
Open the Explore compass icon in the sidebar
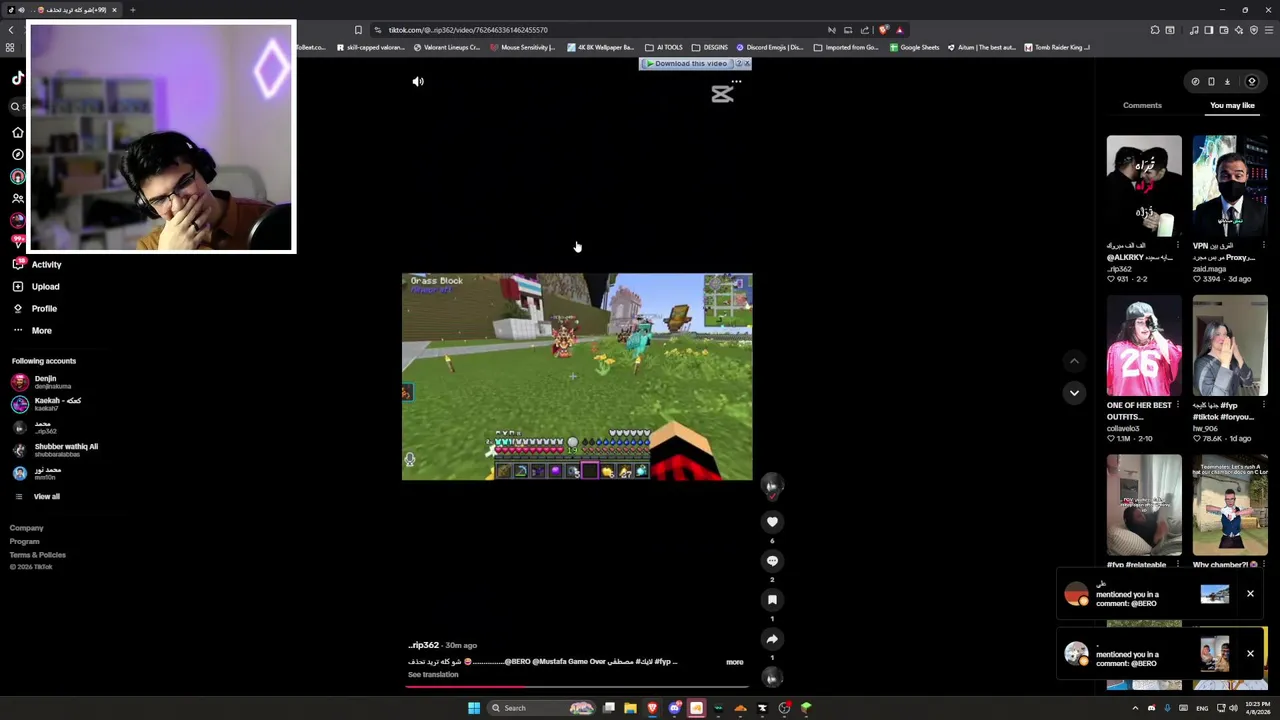pyautogui.click(x=17, y=154)
